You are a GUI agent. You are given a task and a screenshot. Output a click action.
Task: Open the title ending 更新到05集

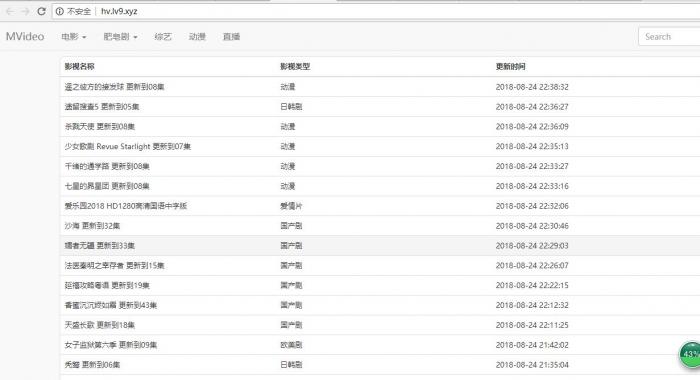102,107
